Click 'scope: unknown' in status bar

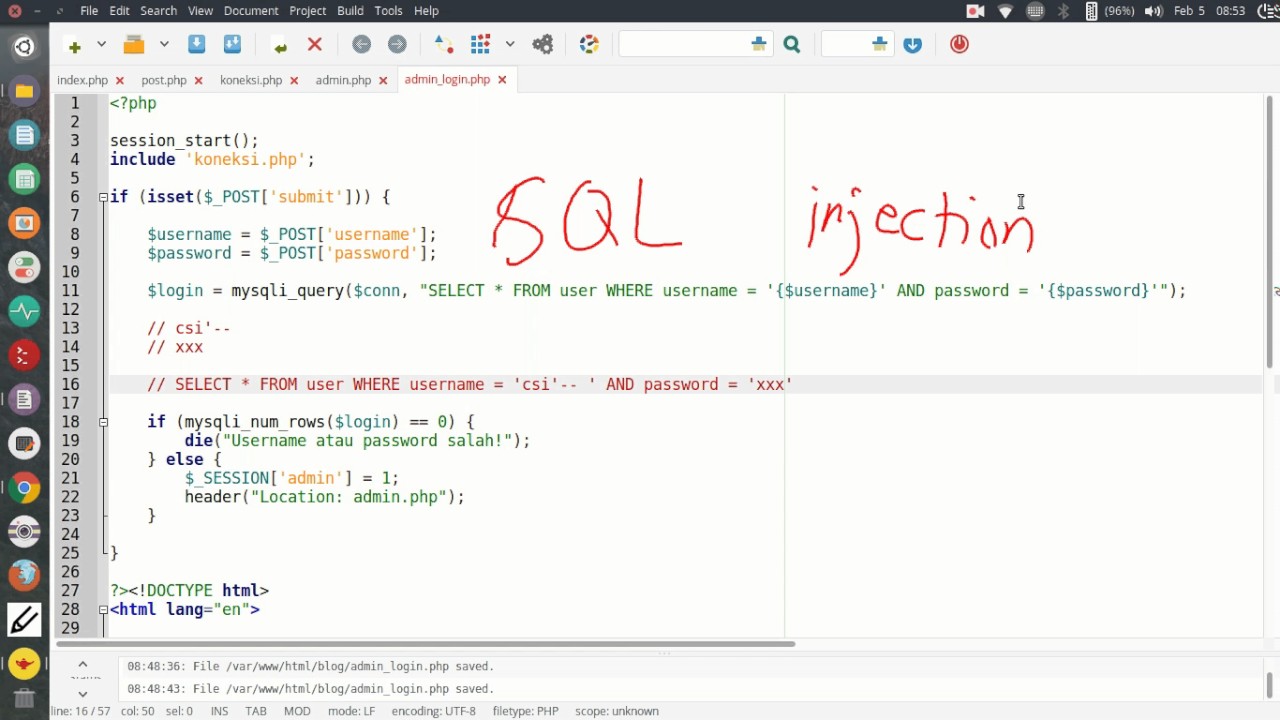pyautogui.click(x=616, y=711)
